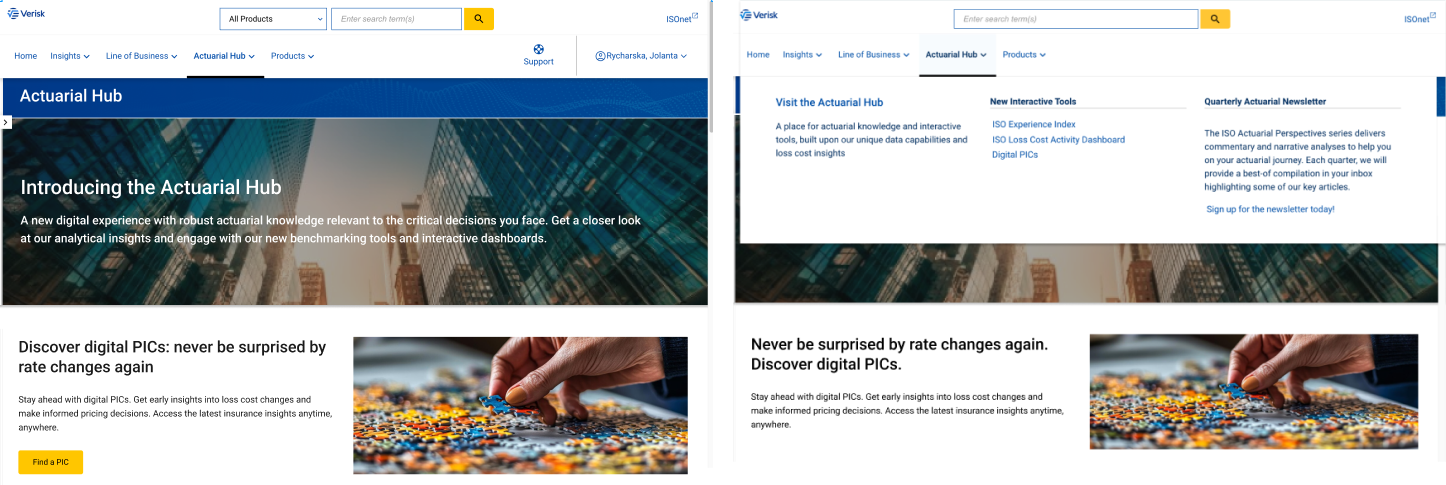Open ISO Loss Cost Activity Dashboard link
The height and width of the screenshot is (485, 1446).
tap(1058, 140)
